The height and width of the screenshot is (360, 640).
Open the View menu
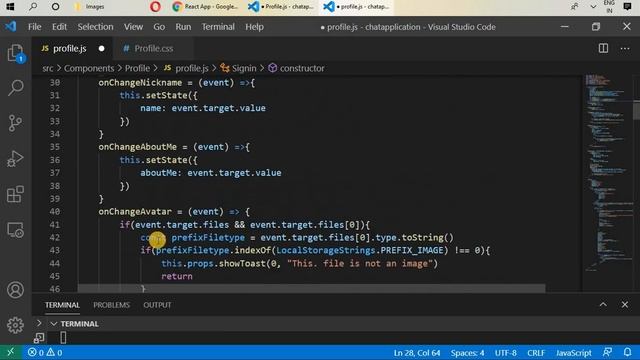click(x=133, y=27)
